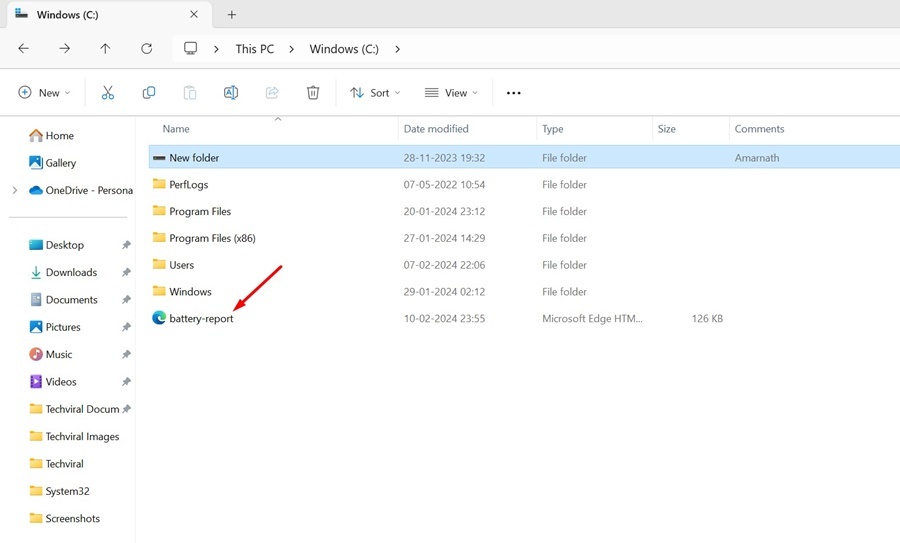Image resolution: width=900 pixels, height=543 pixels.
Task: Select the Program Files (x86) folder
Action: pyautogui.click(x=212, y=238)
